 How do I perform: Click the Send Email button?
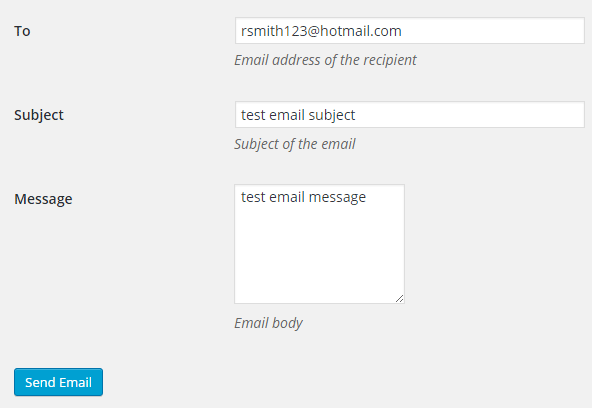tap(58, 382)
